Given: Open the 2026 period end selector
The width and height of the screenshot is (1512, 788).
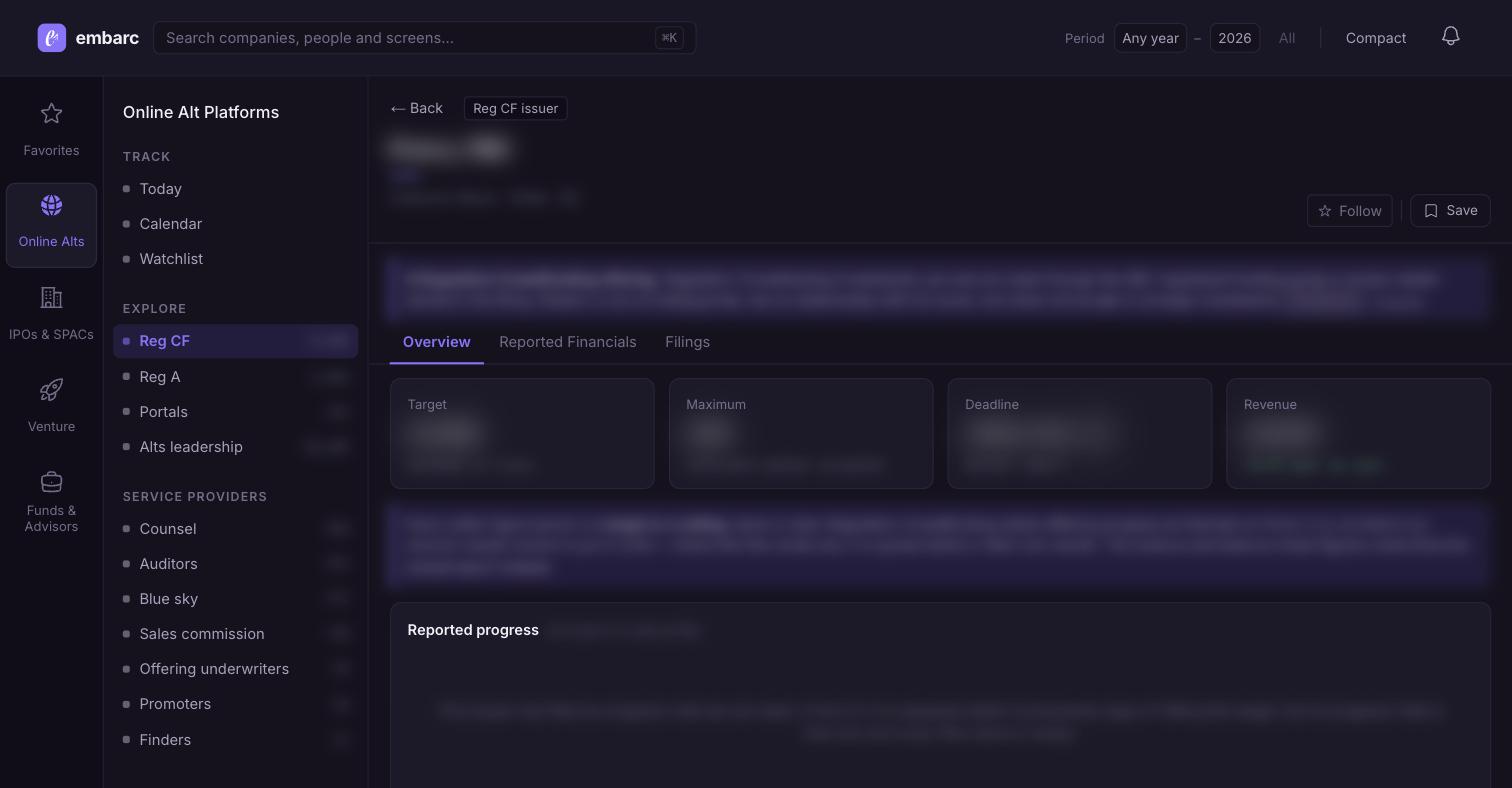Looking at the screenshot, I should 1235,38.
